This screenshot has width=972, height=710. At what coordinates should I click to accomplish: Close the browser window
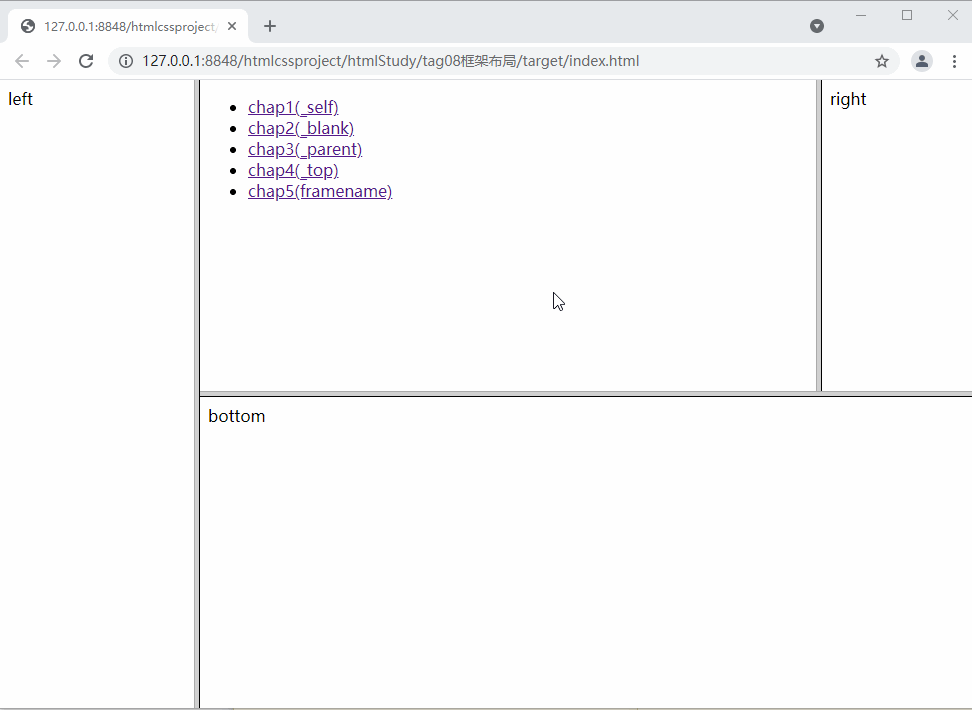pos(953,16)
